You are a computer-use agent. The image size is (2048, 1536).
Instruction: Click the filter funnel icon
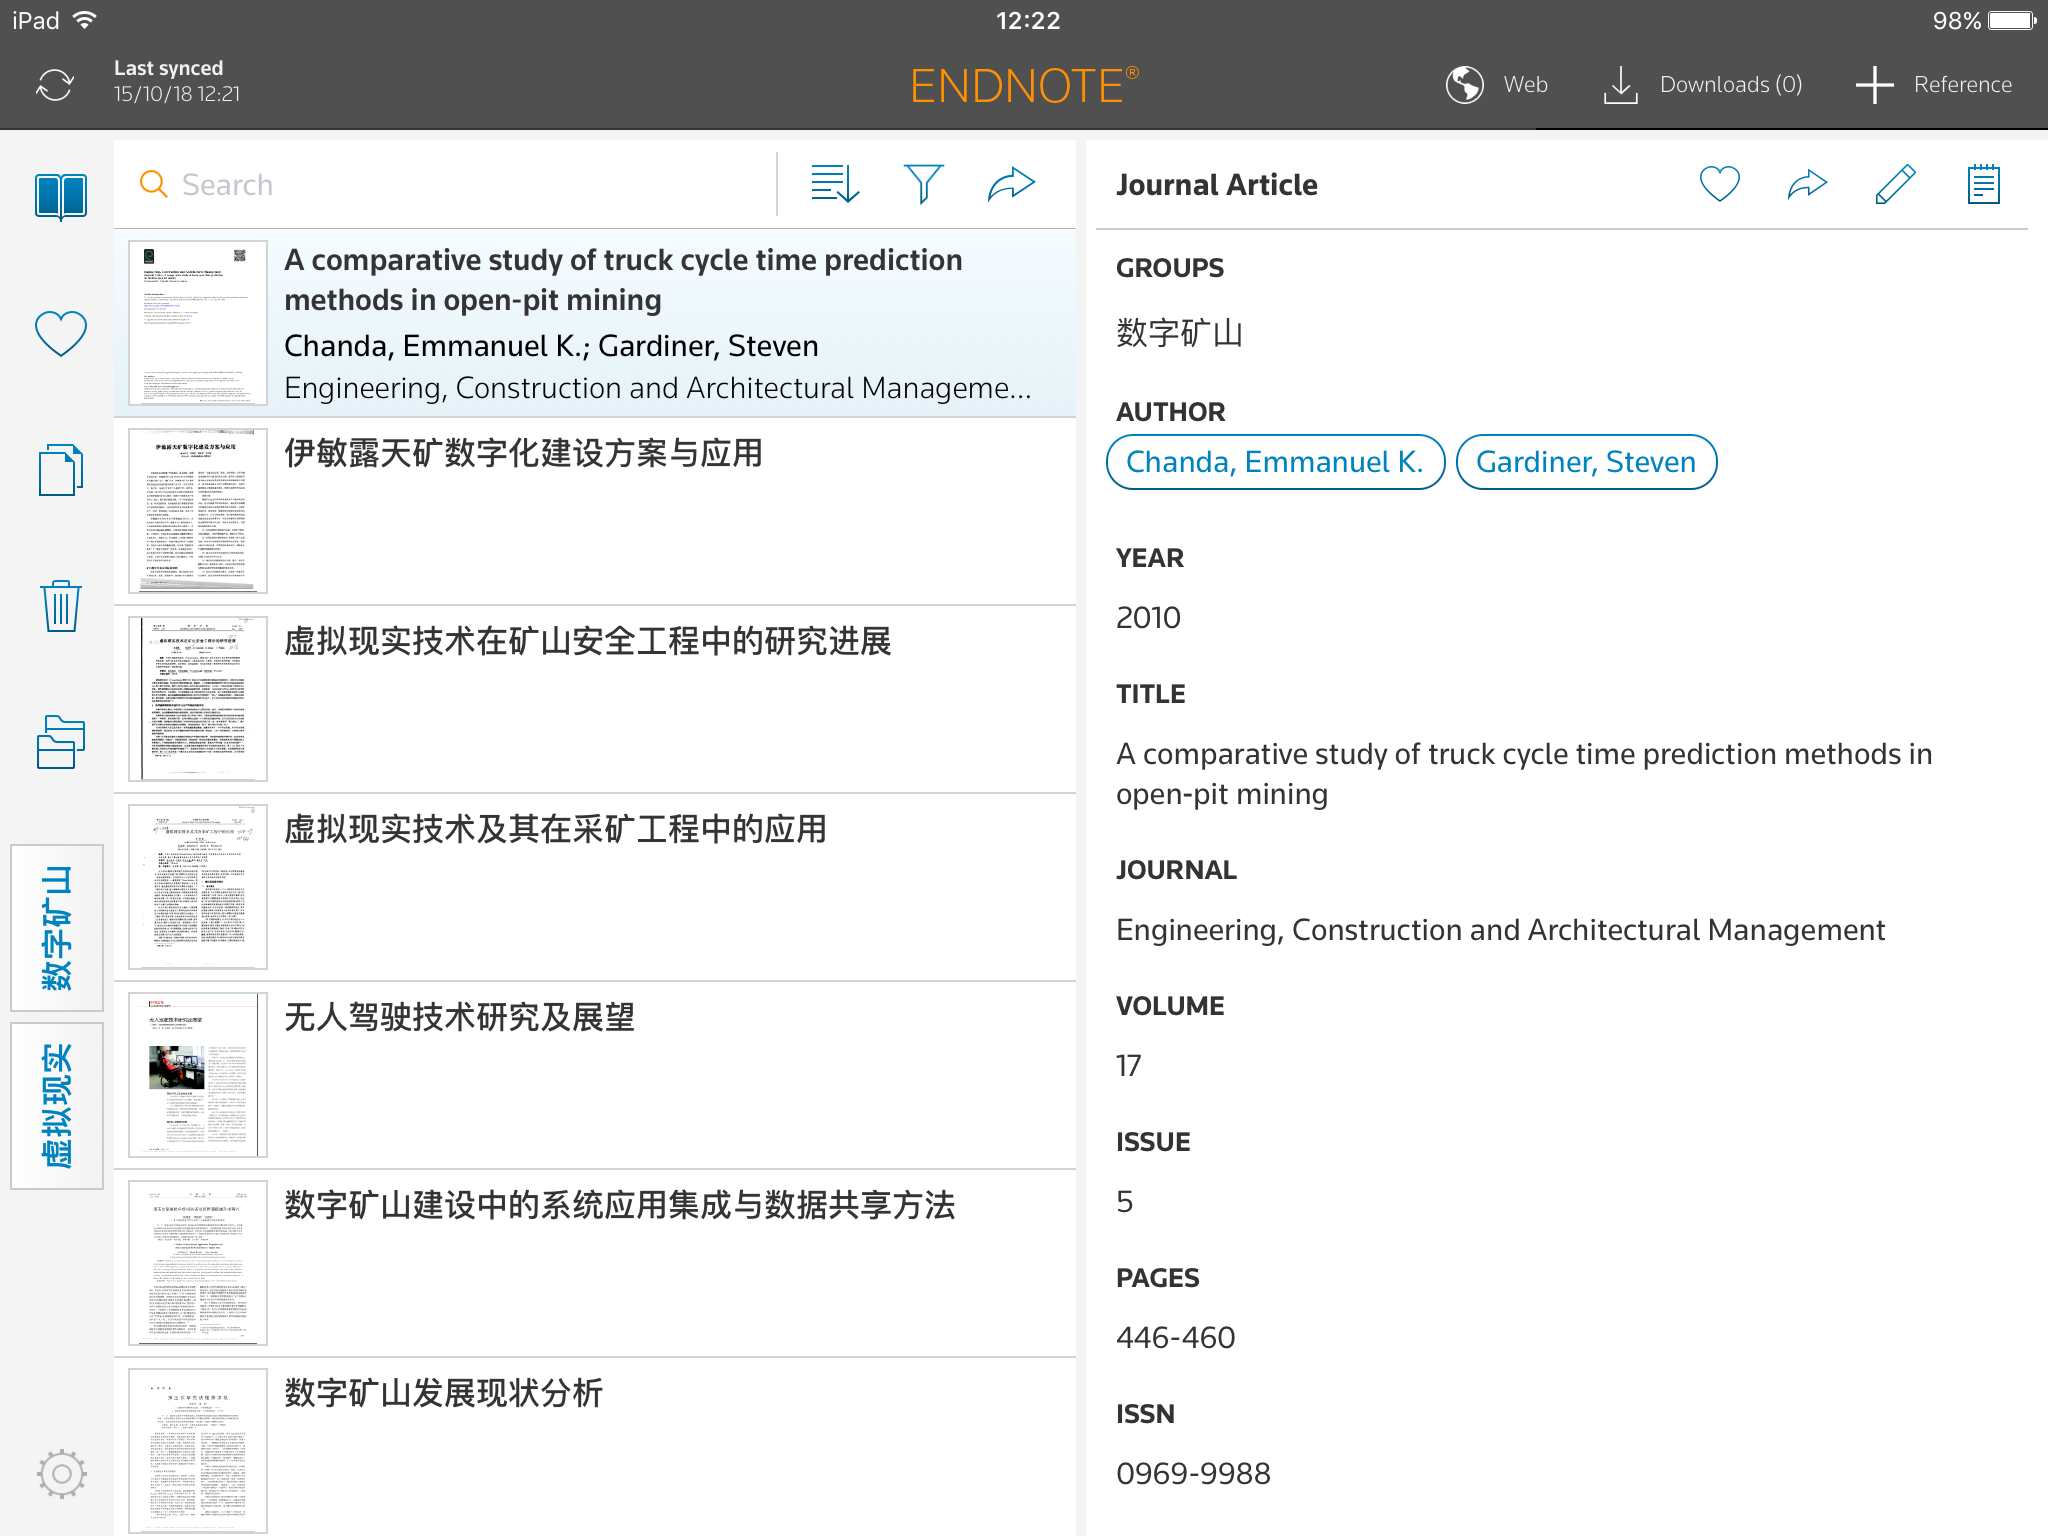(x=922, y=184)
